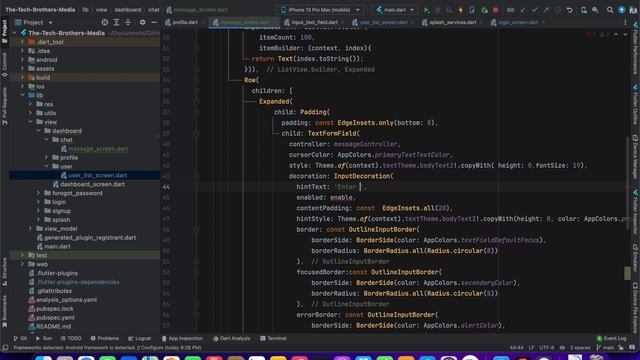Open the iPhone 13 Pro Max device dropdown
640x360 pixels.
point(320,10)
